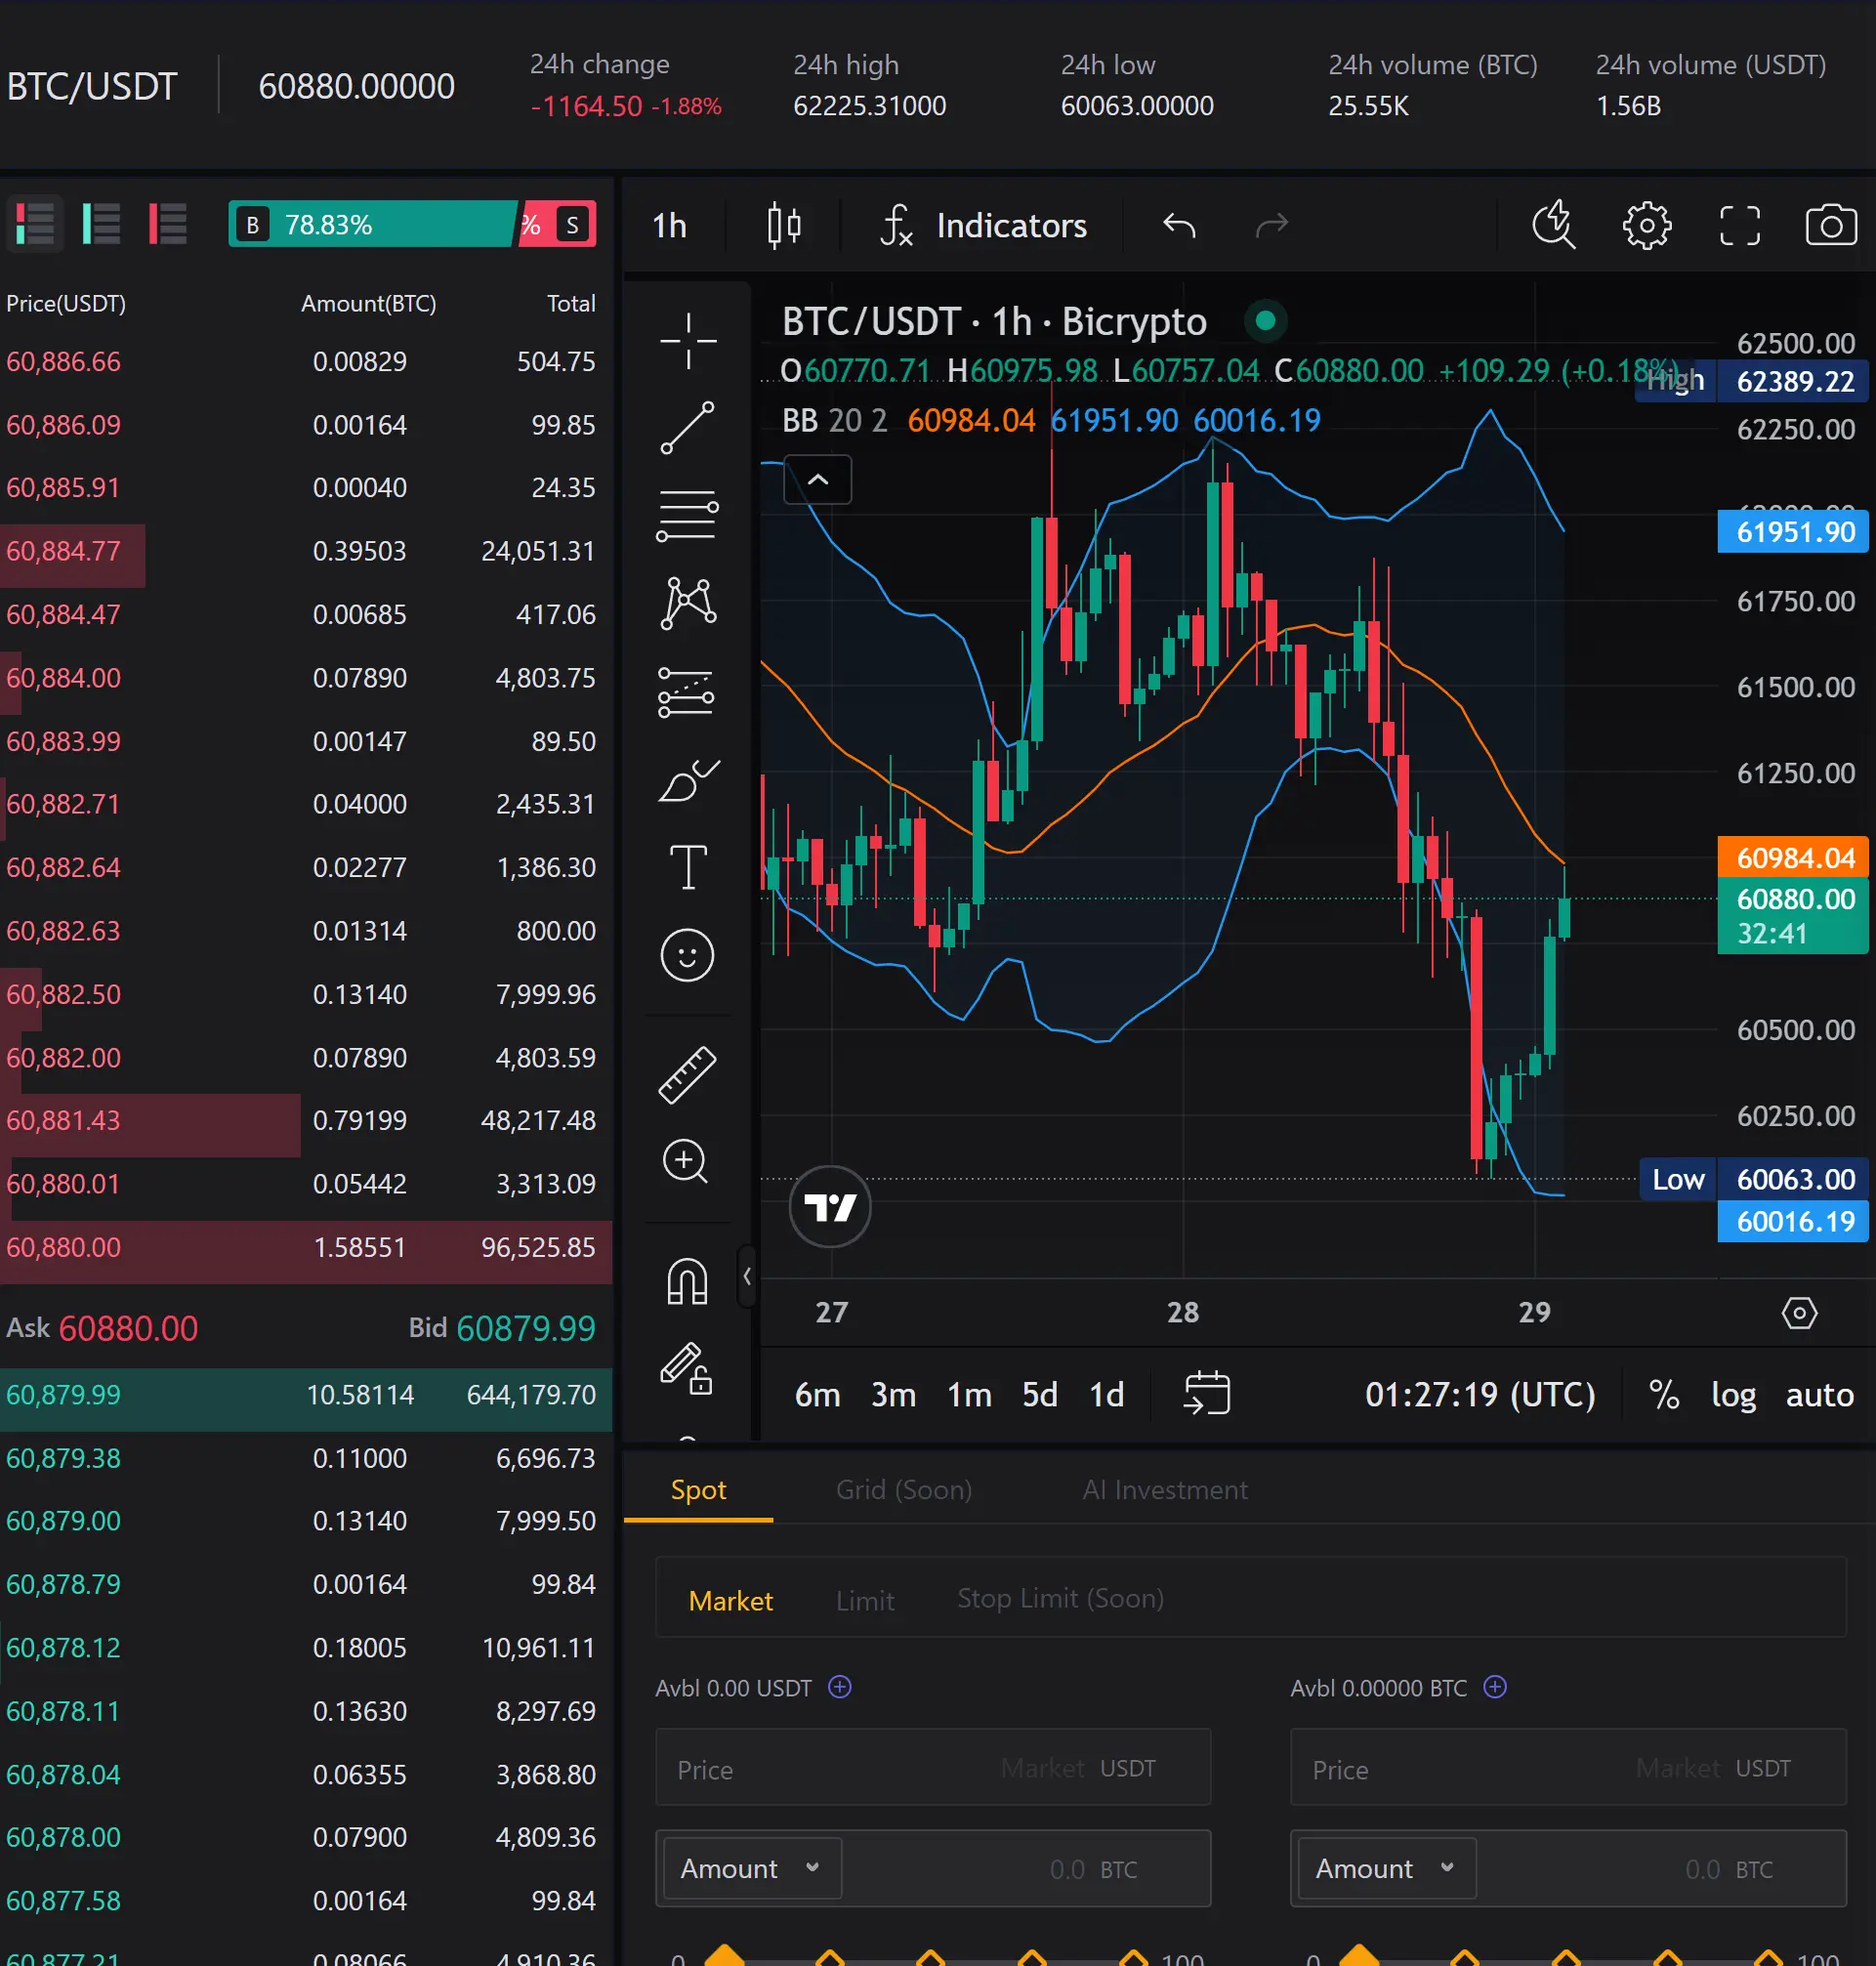
Task: Take a chart snapshot with camera icon
Action: point(1830,225)
